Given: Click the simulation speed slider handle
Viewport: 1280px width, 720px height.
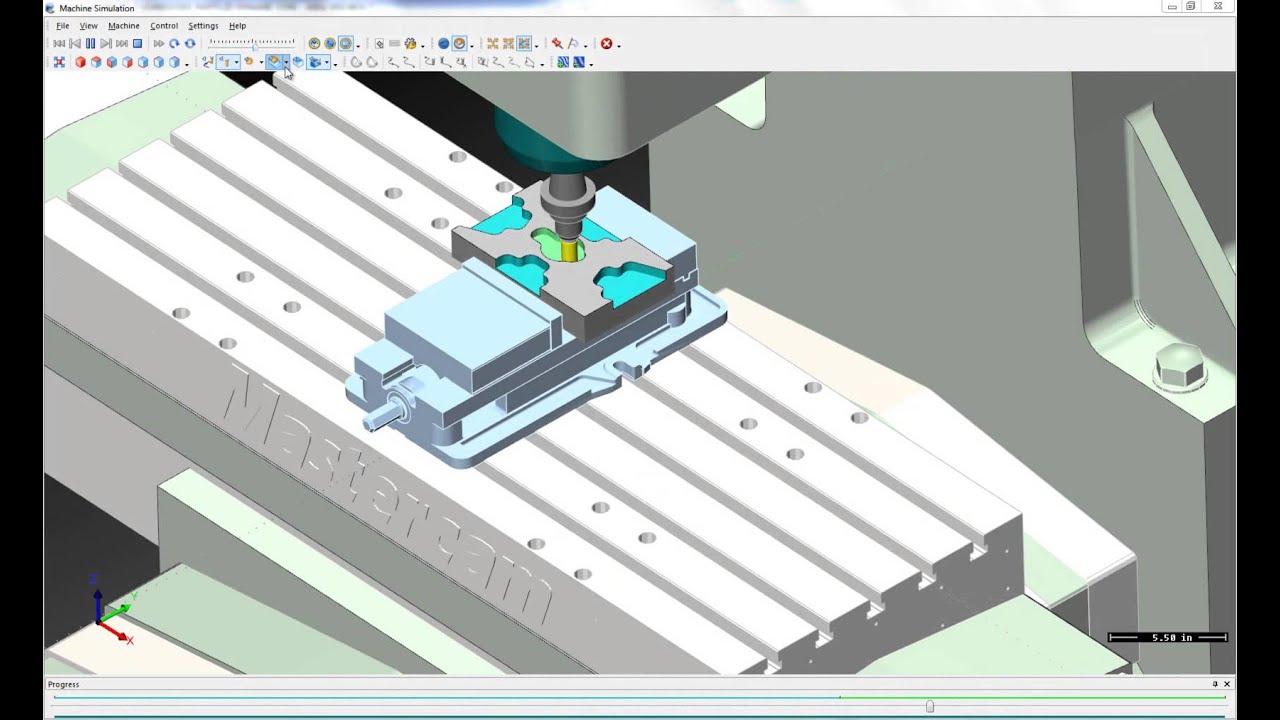Looking at the screenshot, I should point(255,48).
